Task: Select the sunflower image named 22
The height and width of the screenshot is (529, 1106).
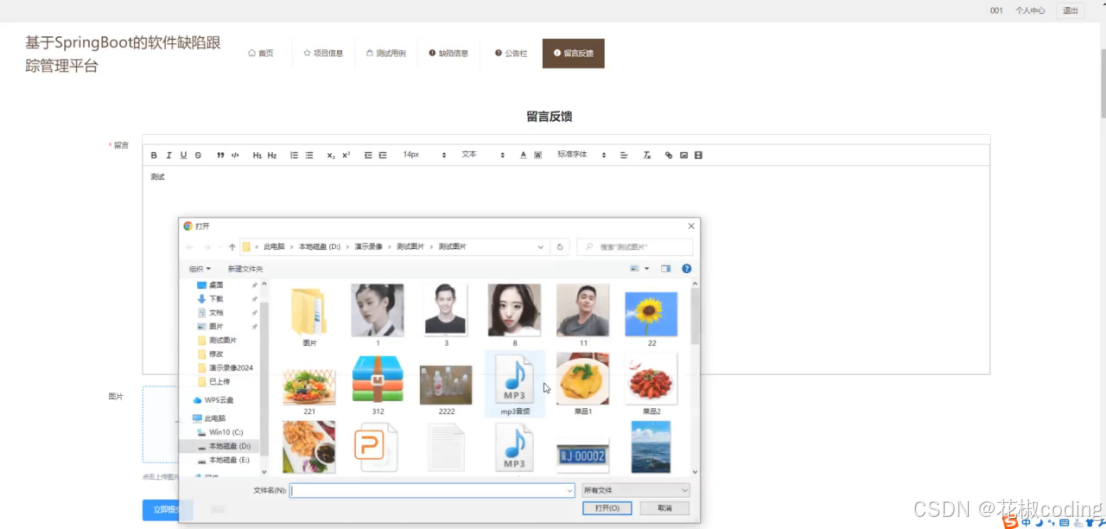Action: pos(651,315)
